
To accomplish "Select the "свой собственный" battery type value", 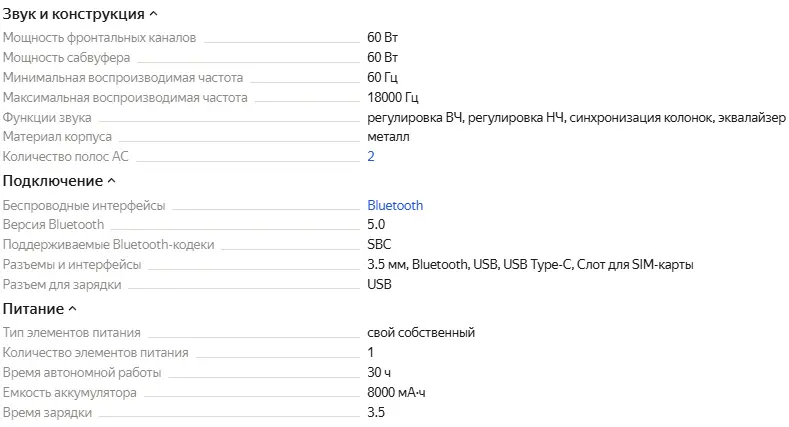I will tap(421, 333).
